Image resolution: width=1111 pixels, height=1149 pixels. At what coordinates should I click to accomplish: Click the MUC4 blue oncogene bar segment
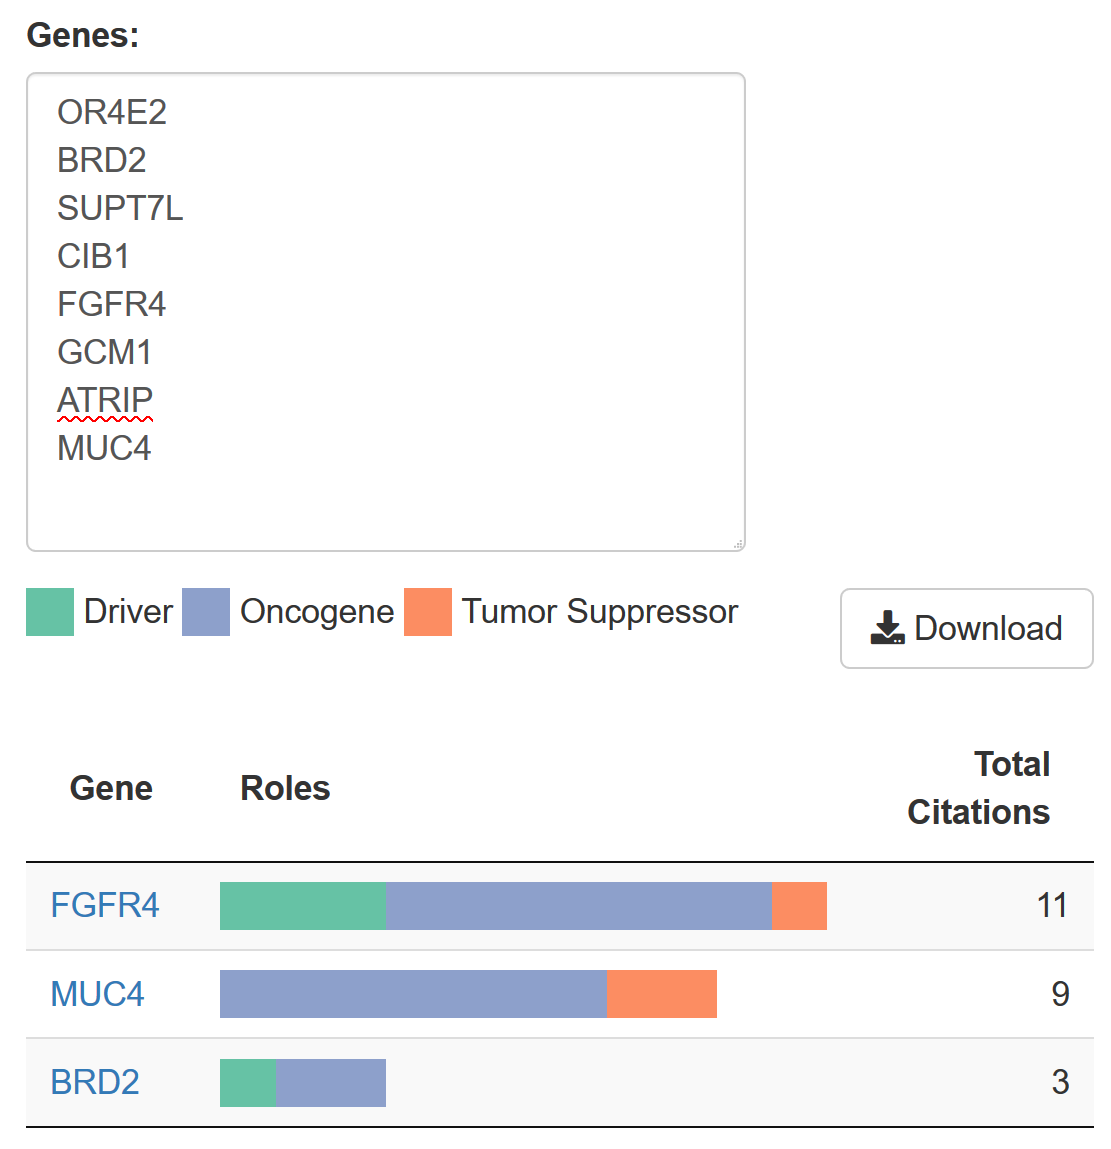click(x=413, y=994)
